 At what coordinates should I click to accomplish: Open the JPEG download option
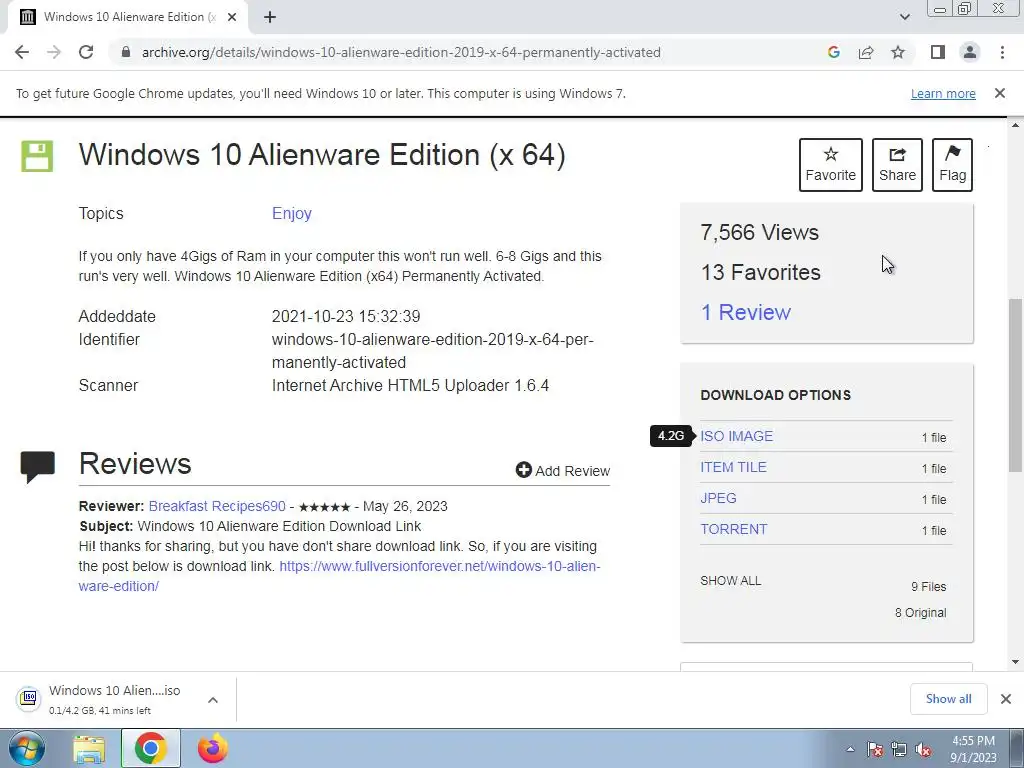[718, 498]
